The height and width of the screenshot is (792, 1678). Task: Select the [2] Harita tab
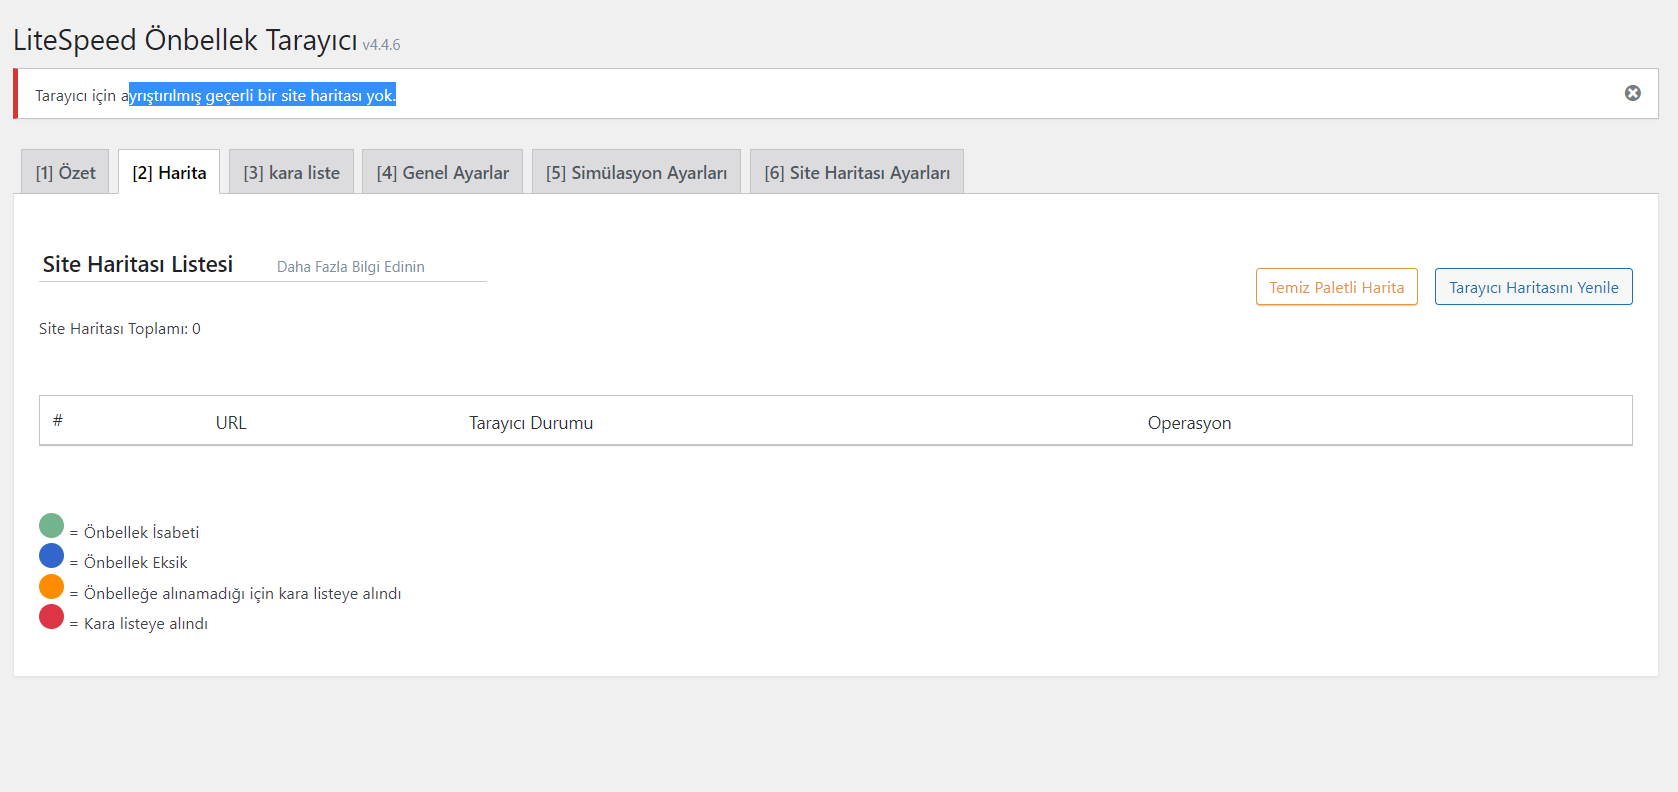[x=169, y=172]
